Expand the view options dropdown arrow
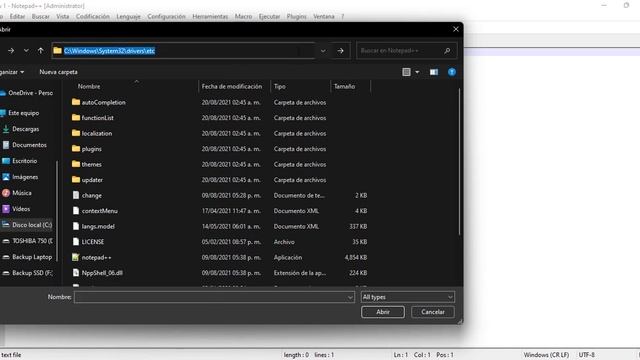640x360 pixels. coord(417,72)
